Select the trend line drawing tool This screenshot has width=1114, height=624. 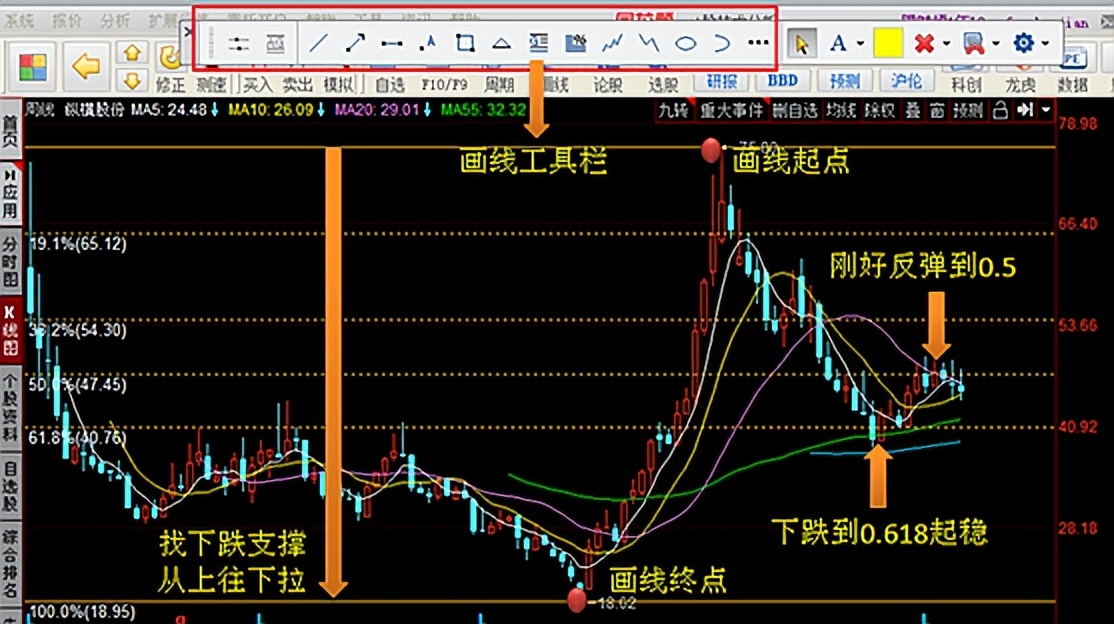pos(320,41)
